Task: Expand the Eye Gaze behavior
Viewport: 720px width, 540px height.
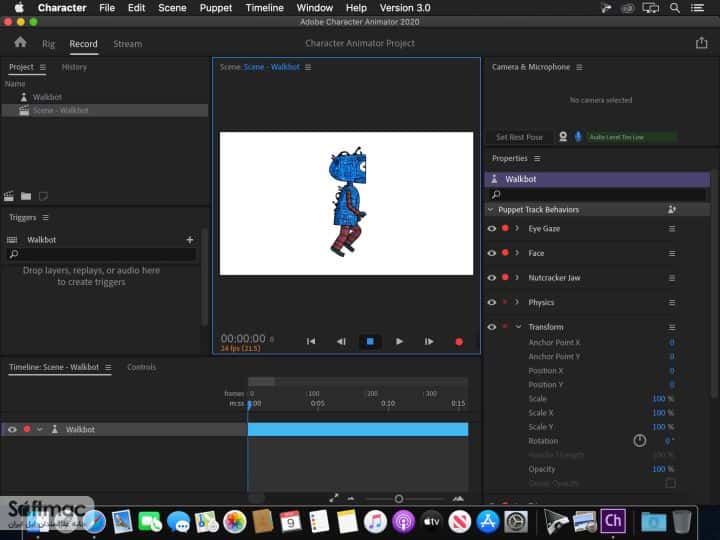Action: click(x=517, y=228)
